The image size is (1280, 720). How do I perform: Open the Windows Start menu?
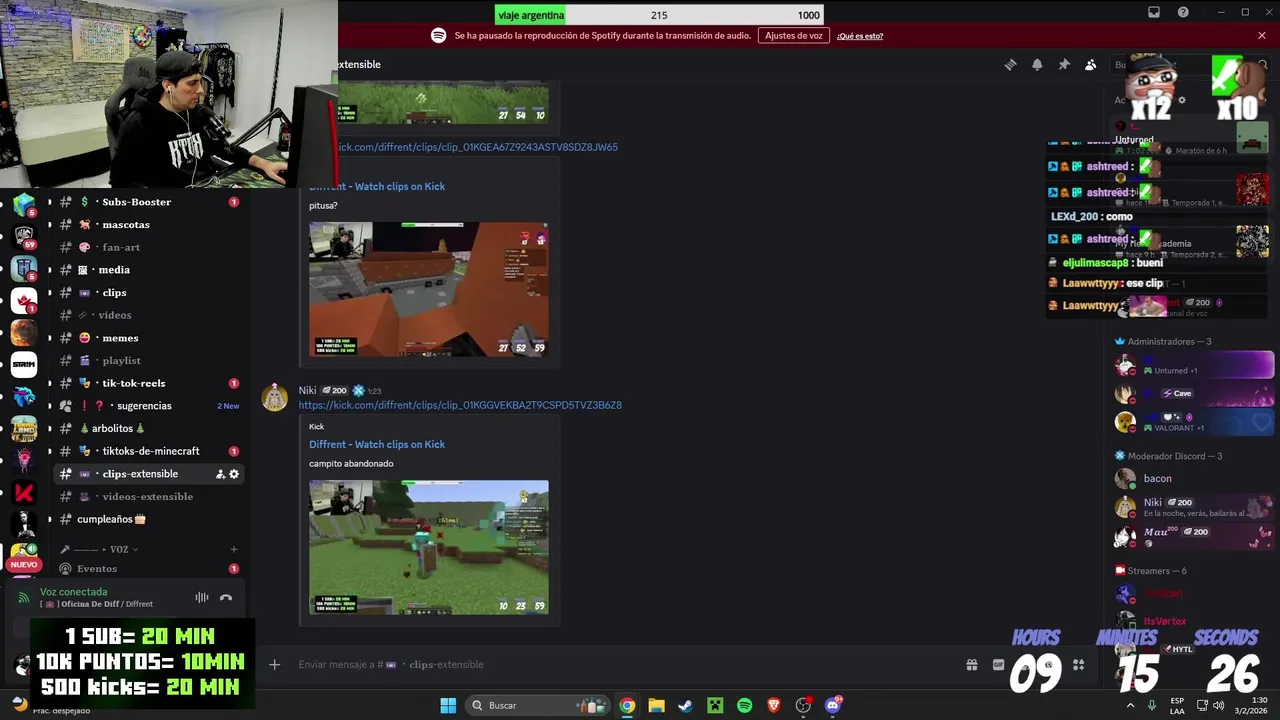click(448, 705)
